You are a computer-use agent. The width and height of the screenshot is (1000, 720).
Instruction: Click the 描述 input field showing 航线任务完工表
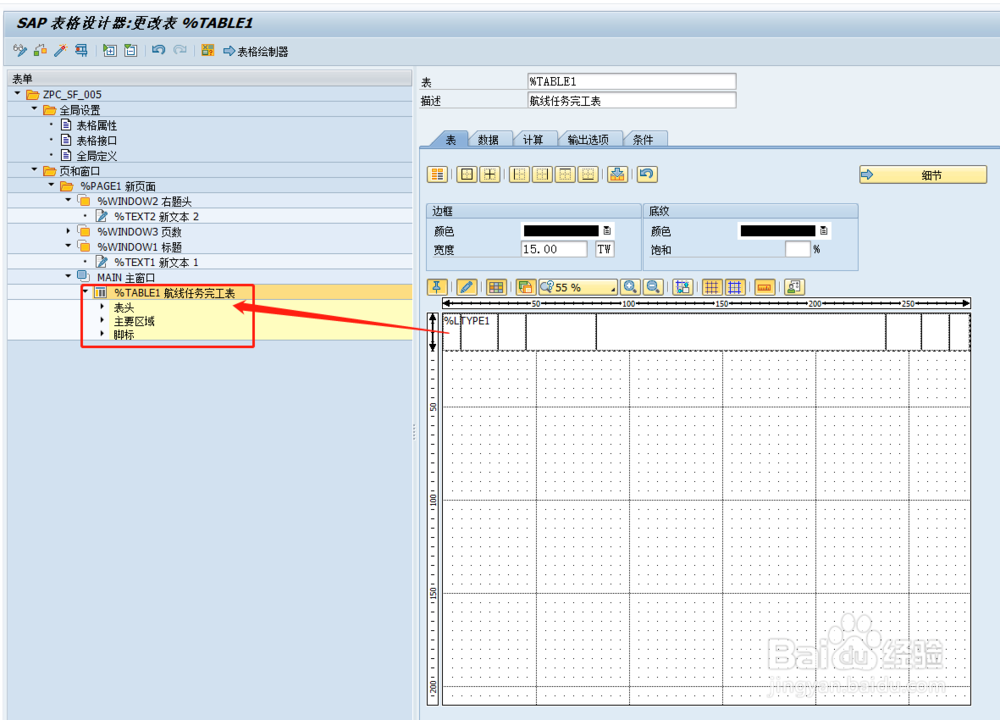point(630,99)
